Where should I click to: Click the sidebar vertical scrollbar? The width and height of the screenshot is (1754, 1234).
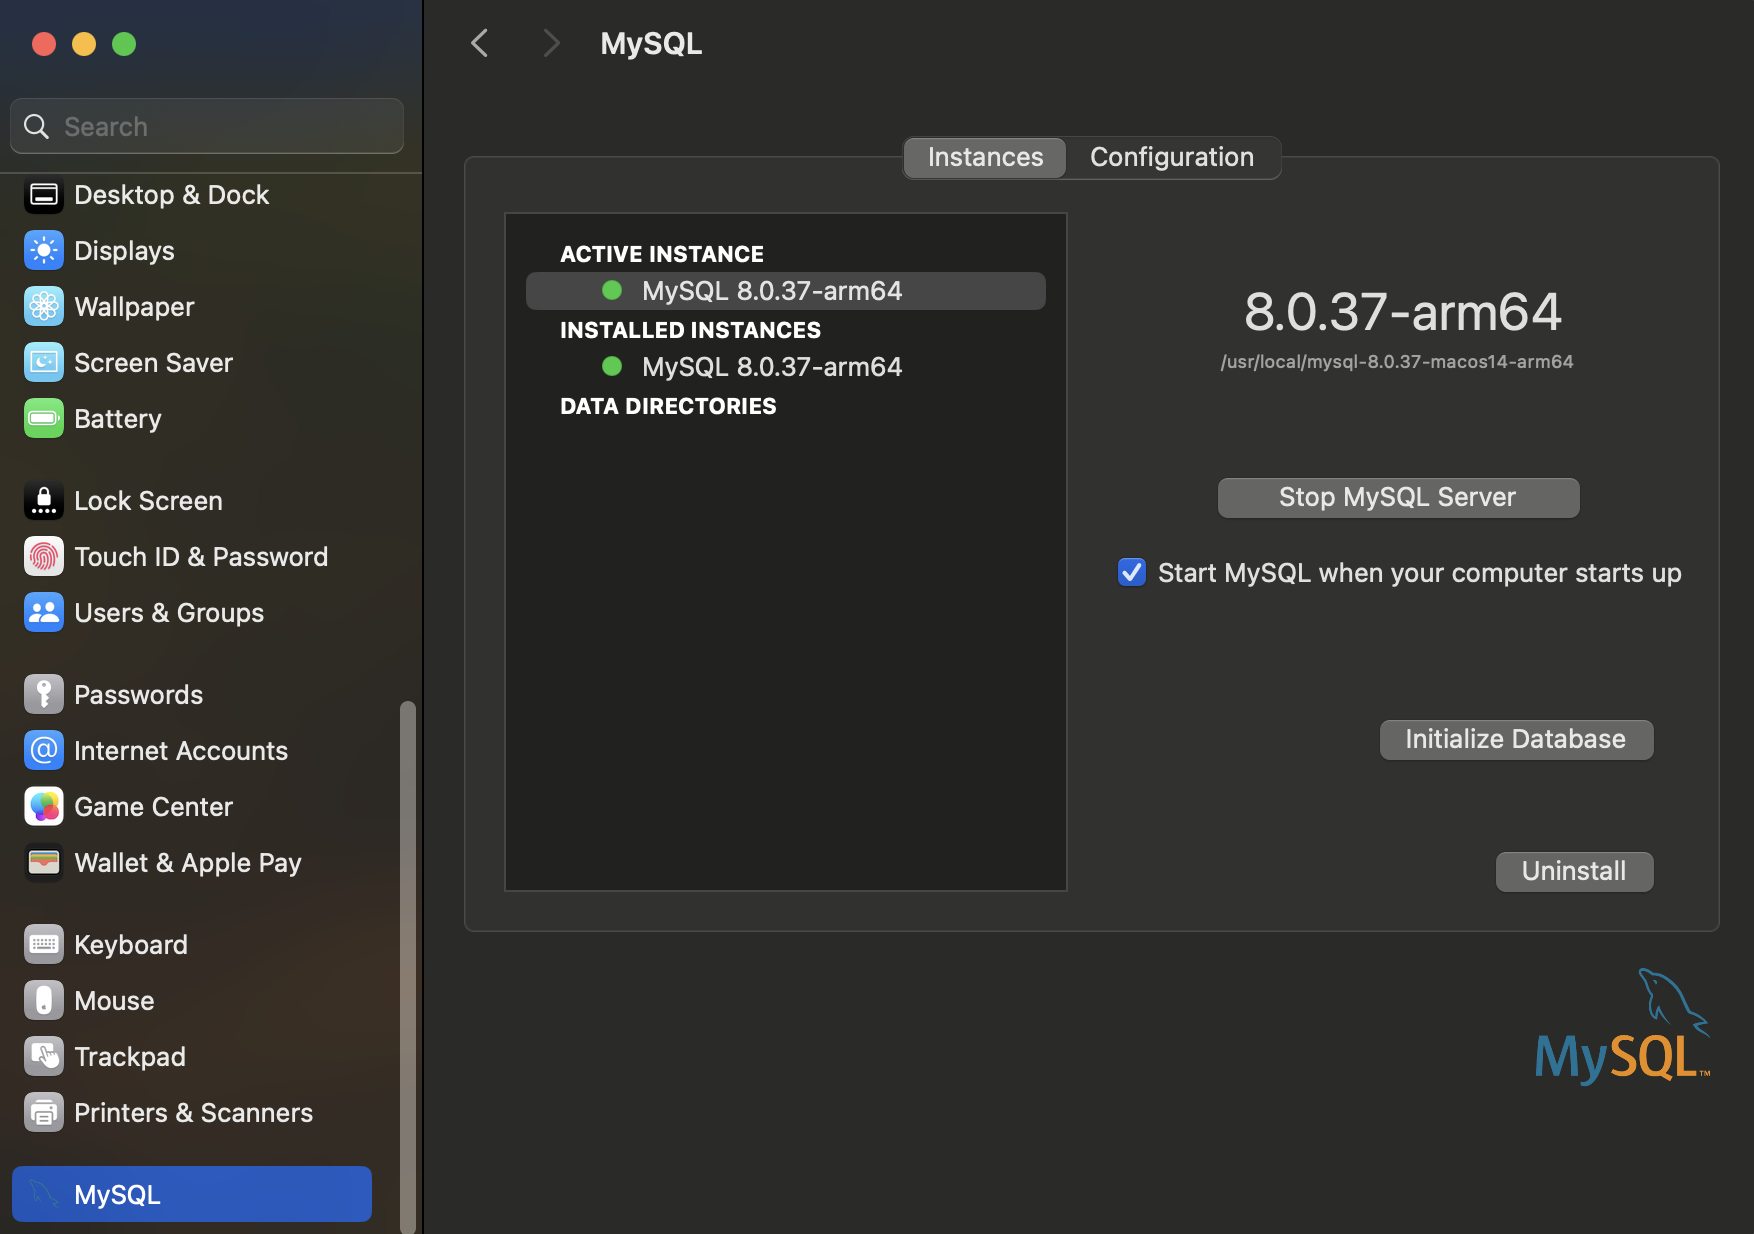click(408, 966)
